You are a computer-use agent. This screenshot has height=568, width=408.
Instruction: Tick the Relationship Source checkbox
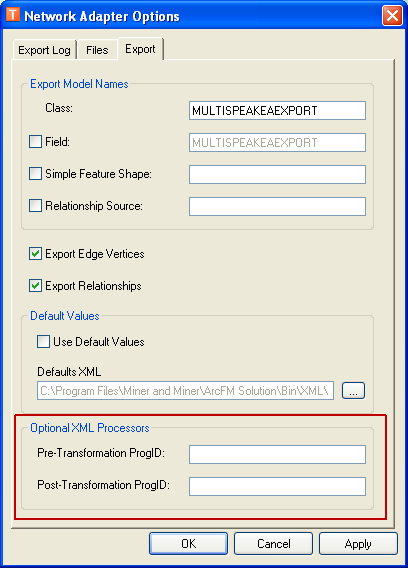(x=36, y=206)
